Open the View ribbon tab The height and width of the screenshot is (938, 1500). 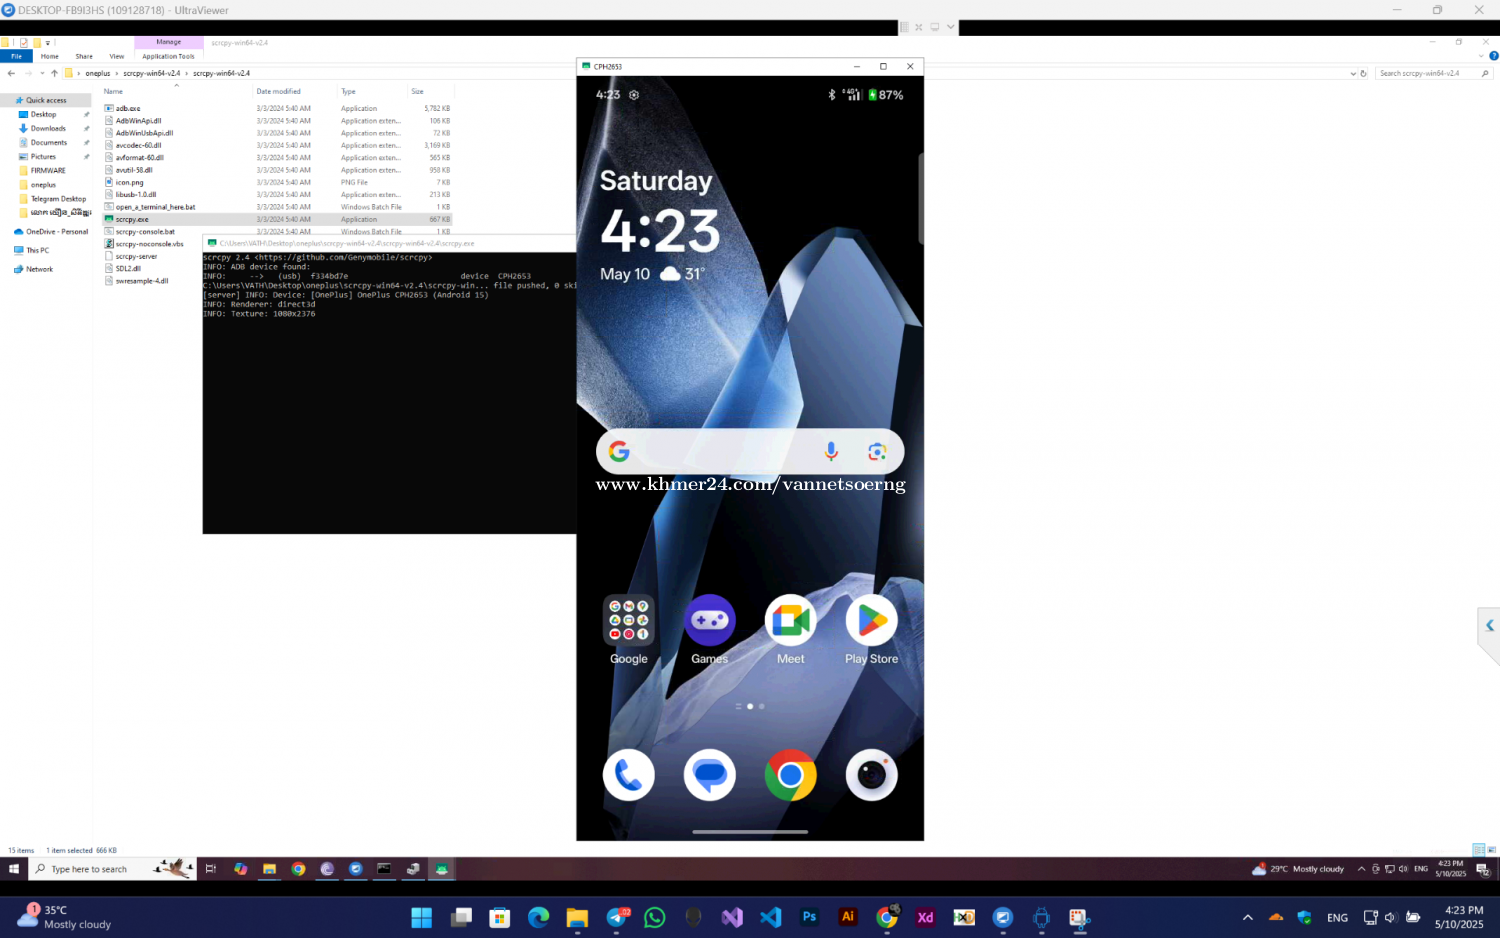(x=117, y=56)
